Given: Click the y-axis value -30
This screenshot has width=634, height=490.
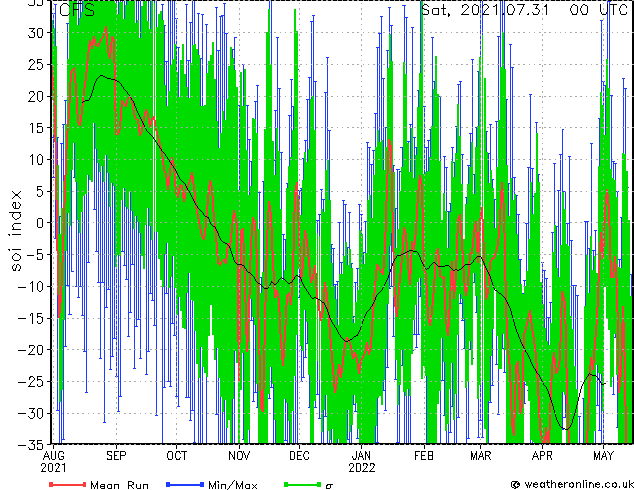Looking at the screenshot, I should [31, 414].
